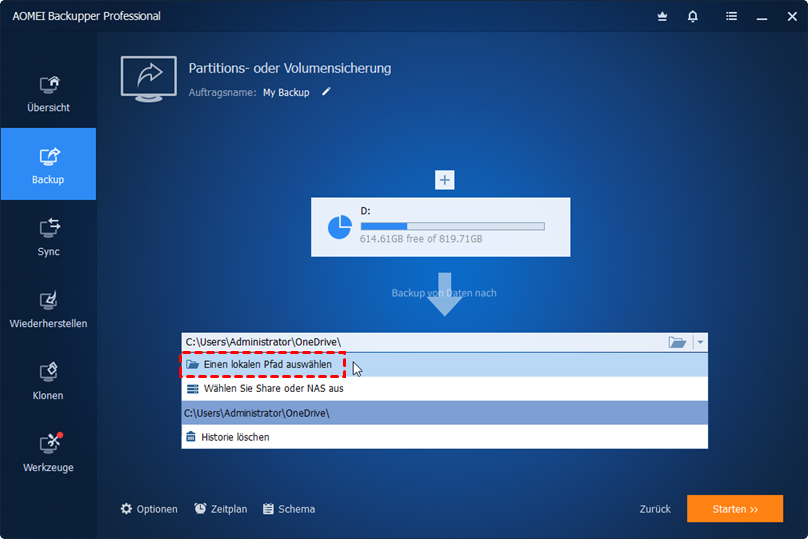
Task: Click the D: drive usage bar
Action: (452, 226)
